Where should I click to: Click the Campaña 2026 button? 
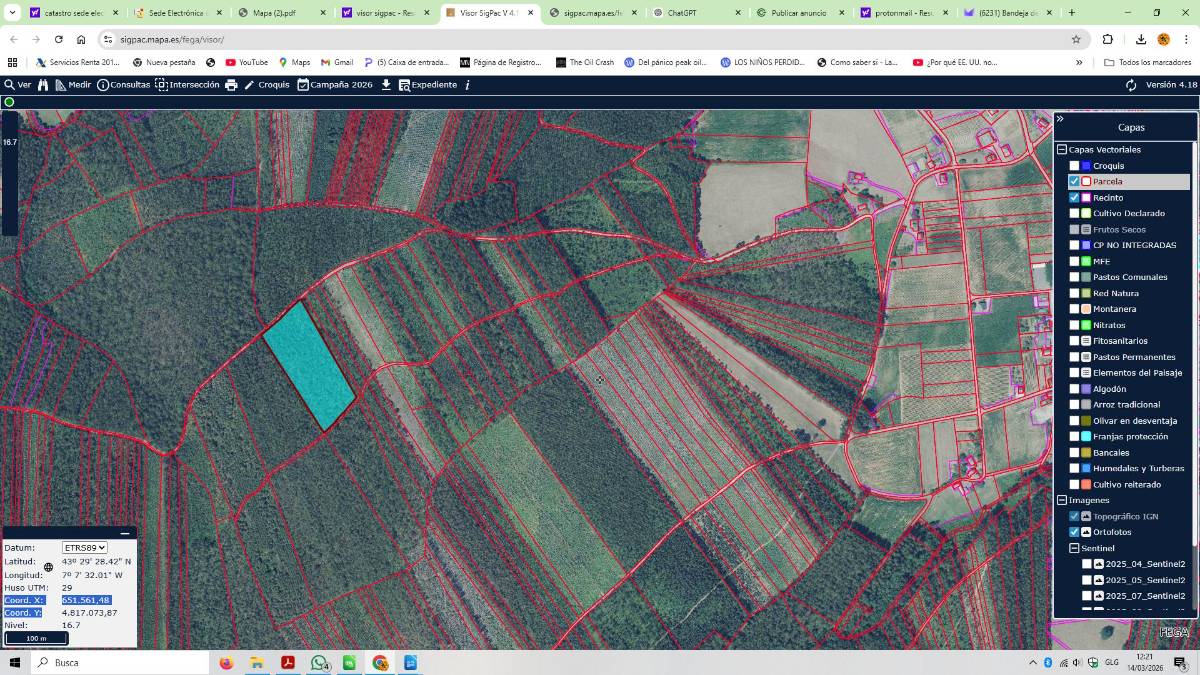click(334, 85)
